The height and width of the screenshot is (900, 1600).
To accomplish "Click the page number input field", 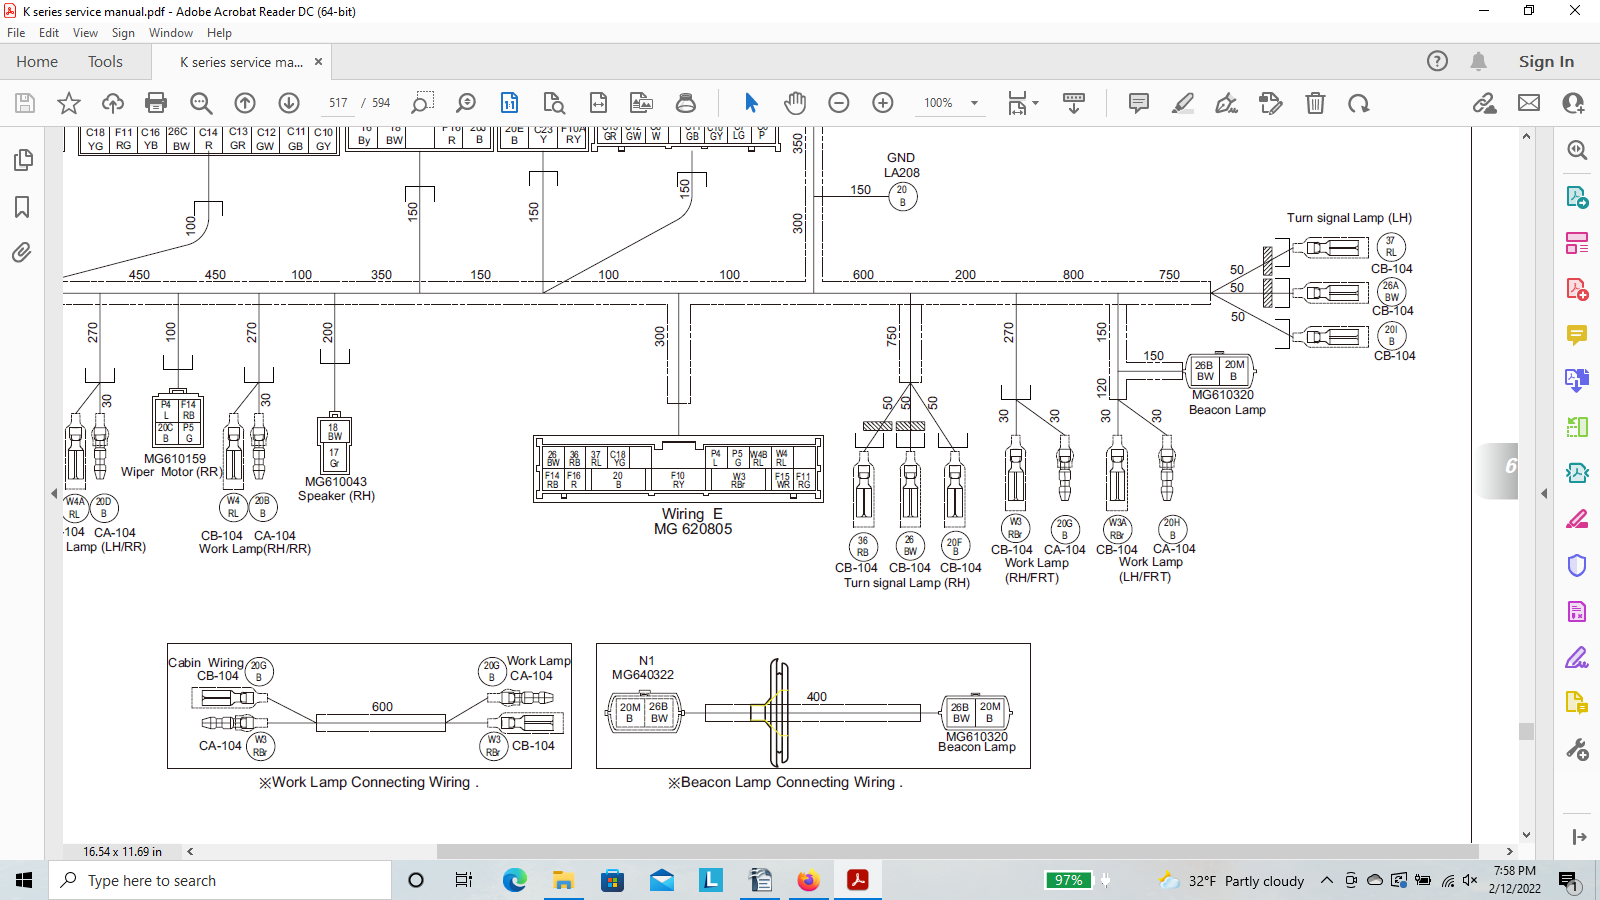I will (338, 103).
